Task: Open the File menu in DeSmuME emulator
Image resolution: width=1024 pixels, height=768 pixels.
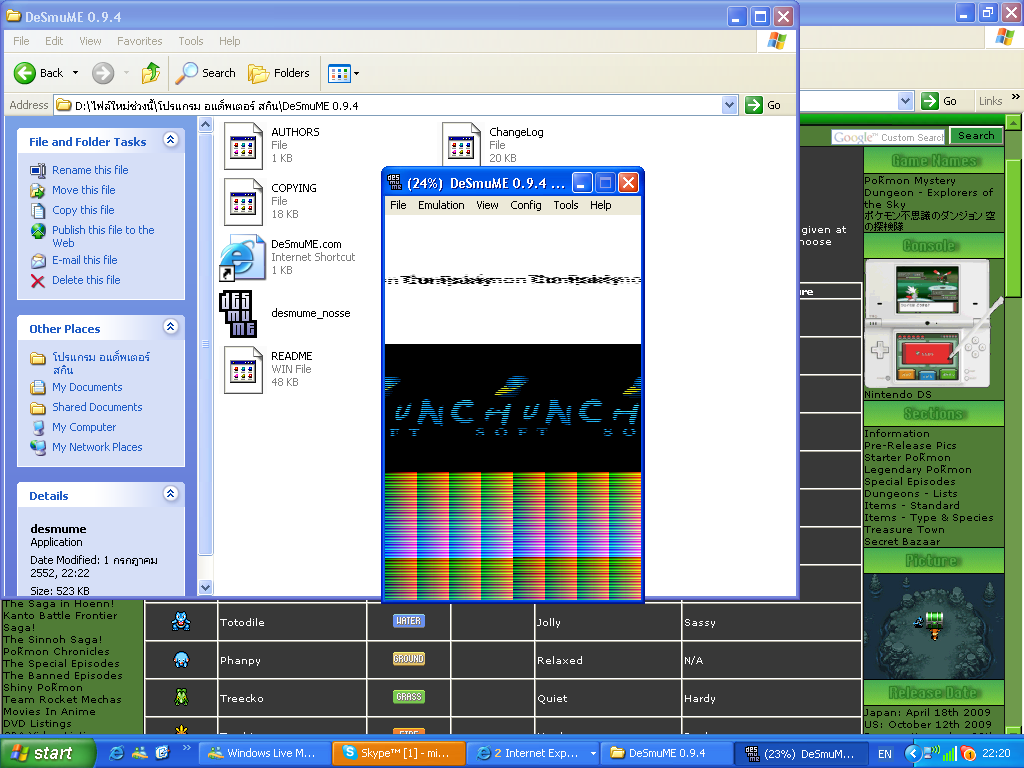Action: [398, 205]
